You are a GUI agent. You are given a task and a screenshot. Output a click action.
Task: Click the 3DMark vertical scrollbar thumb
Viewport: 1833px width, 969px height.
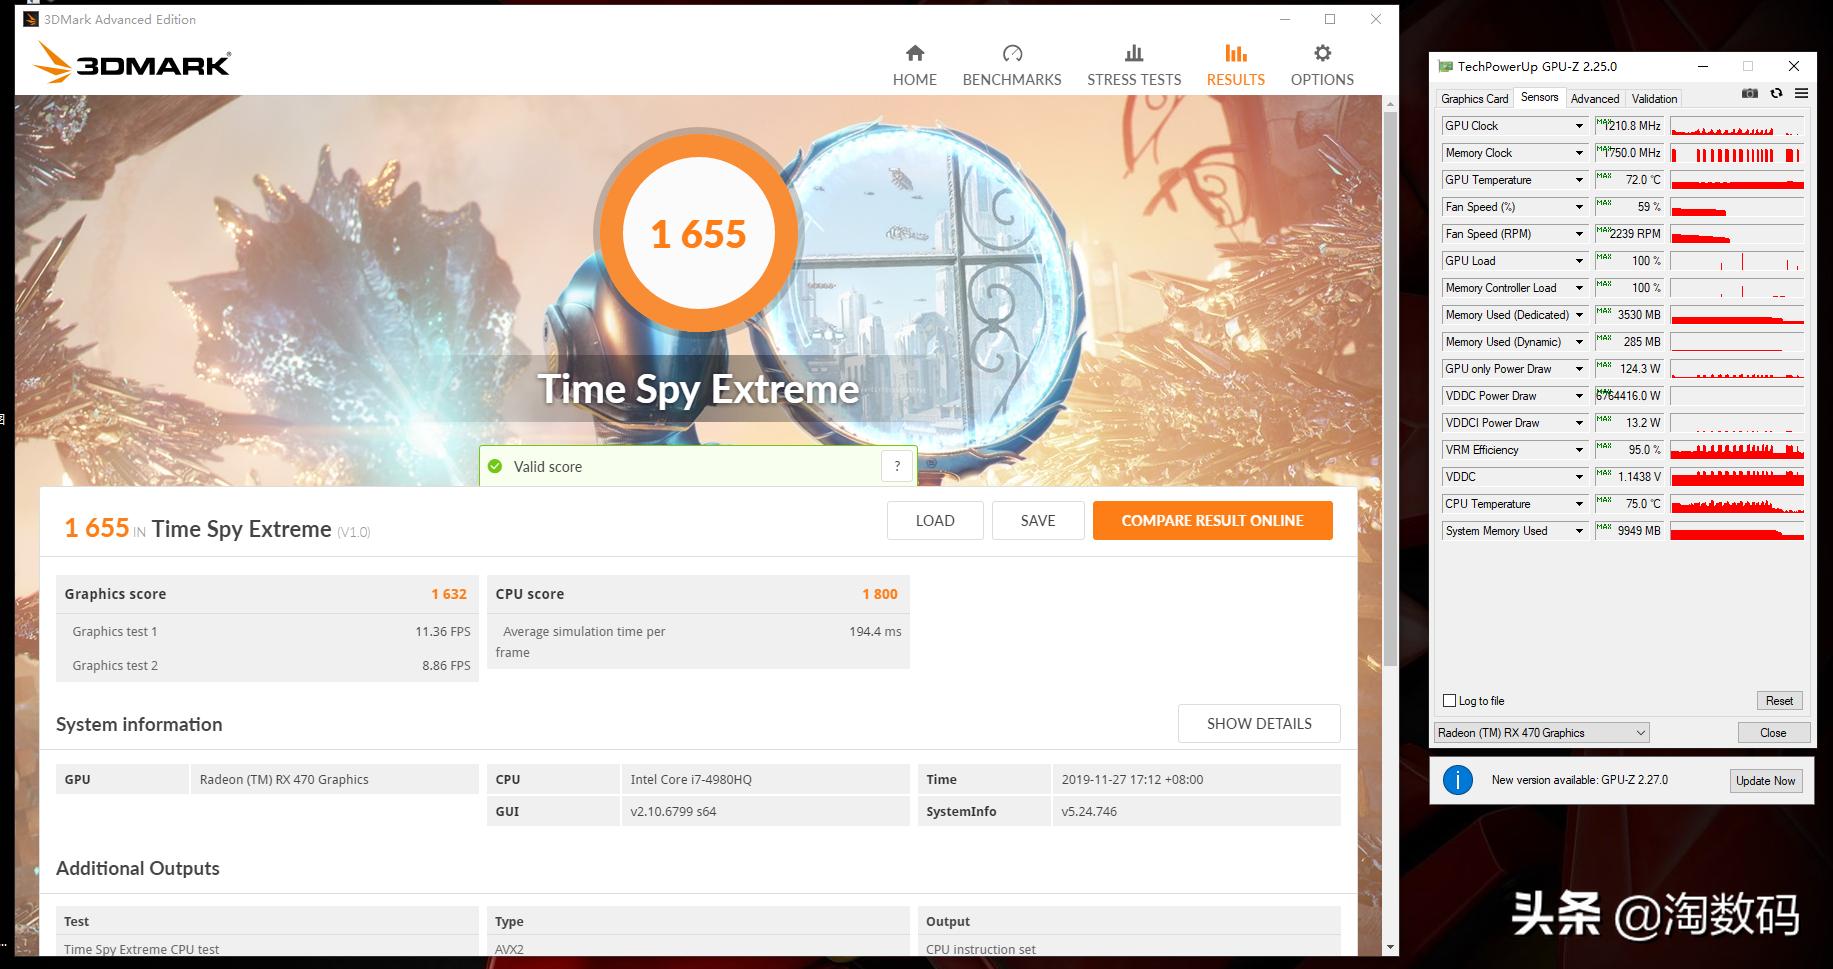coord(1390,388)
